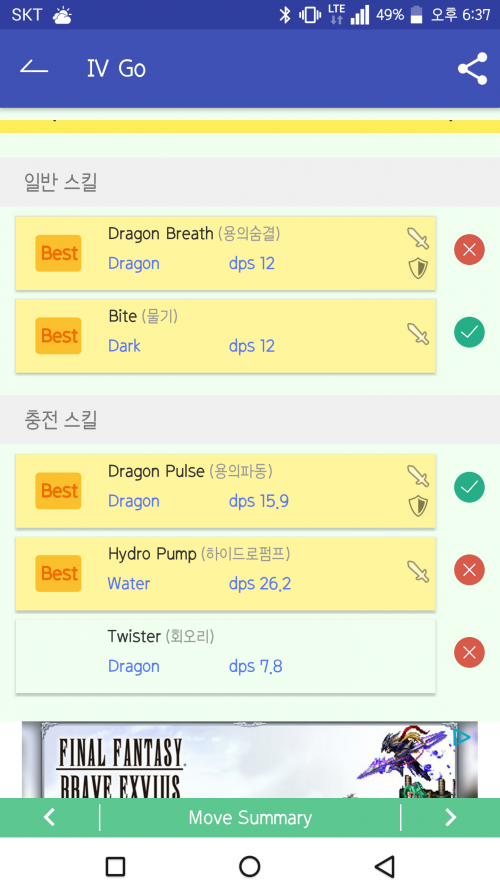Screen dimensions: 500x896
Task: Select the Twister move card
Action: 225,656
